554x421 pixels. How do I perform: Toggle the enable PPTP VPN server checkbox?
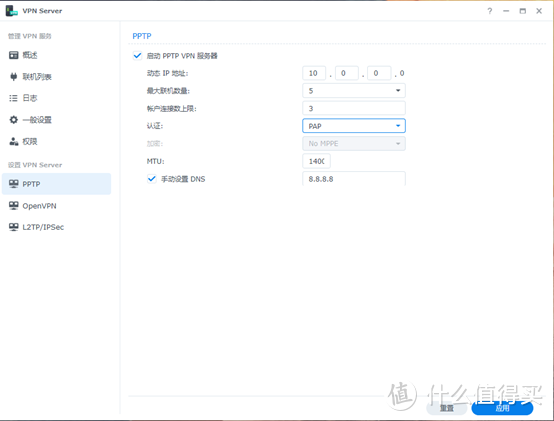tap(137, 55)
